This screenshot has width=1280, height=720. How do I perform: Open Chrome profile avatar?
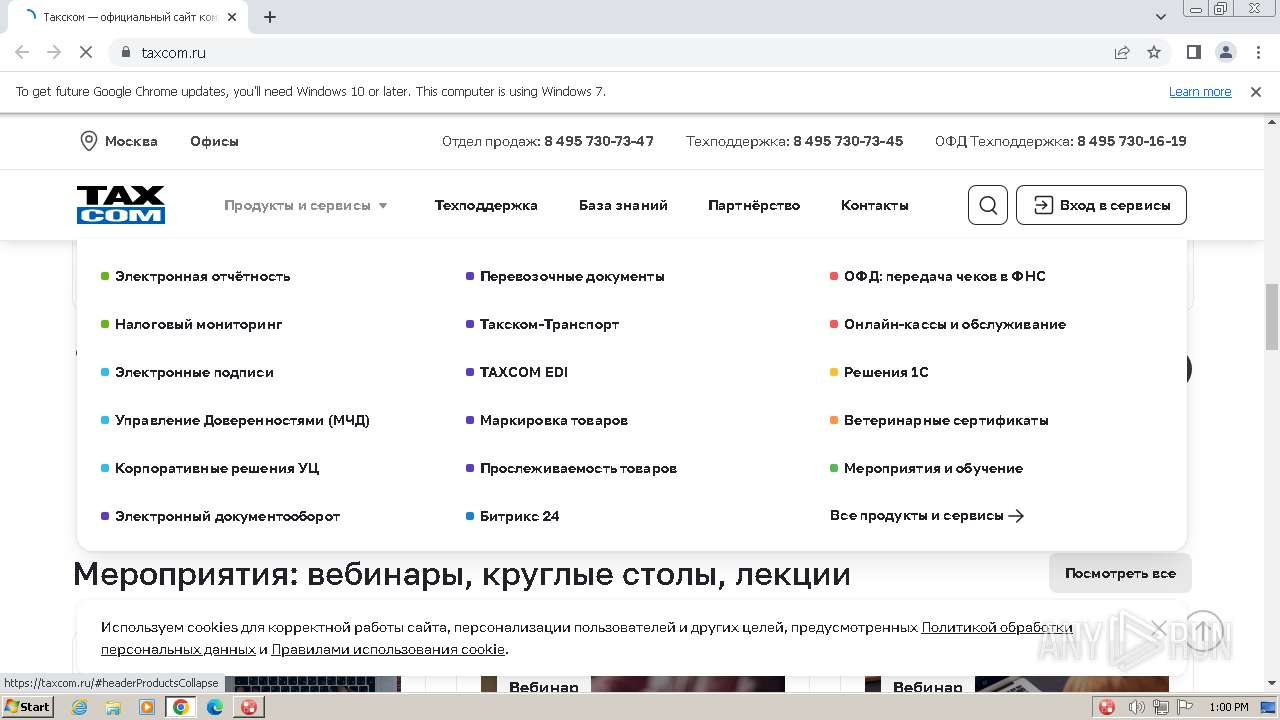tap(1226, 52)
